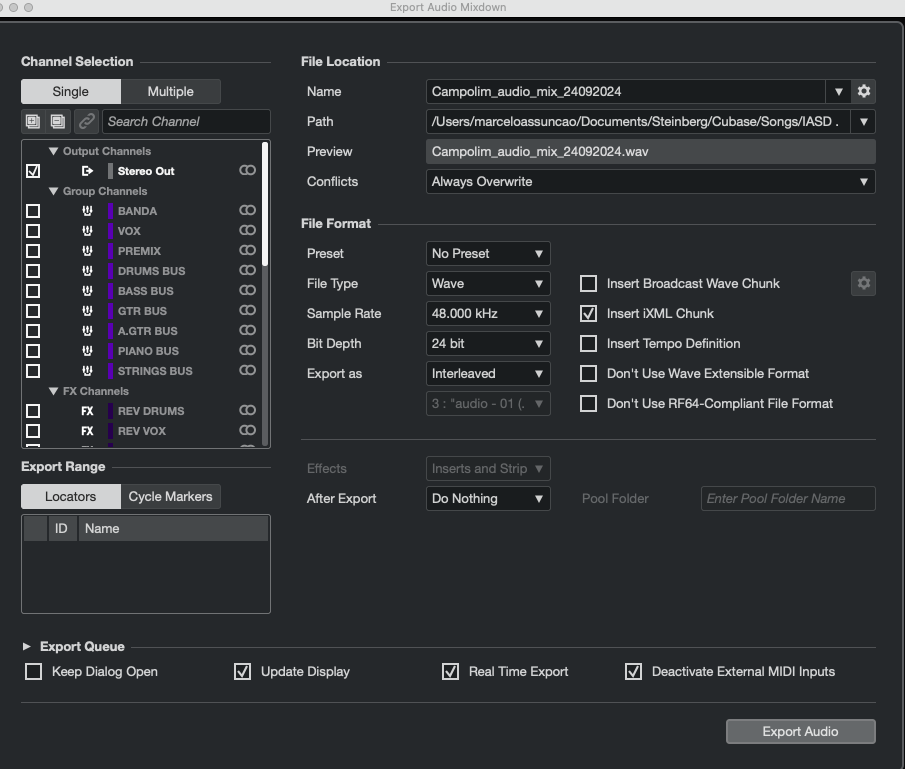The width and height of the screenshot is (905, 769).
Task: Click into the Search Channel field
Action: [x=185, y=121]
